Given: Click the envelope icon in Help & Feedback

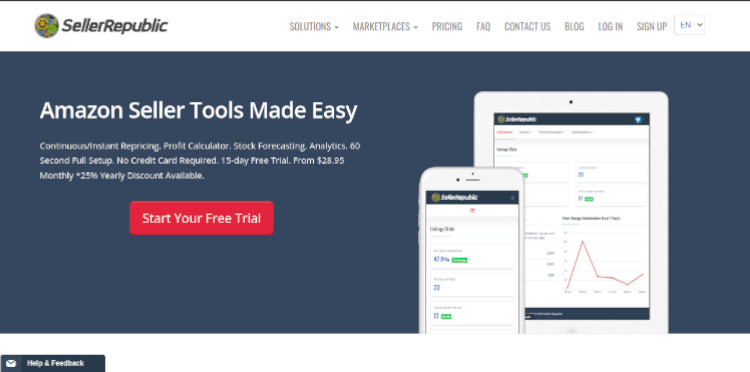Looking at the screenshot, I should 11,363.
